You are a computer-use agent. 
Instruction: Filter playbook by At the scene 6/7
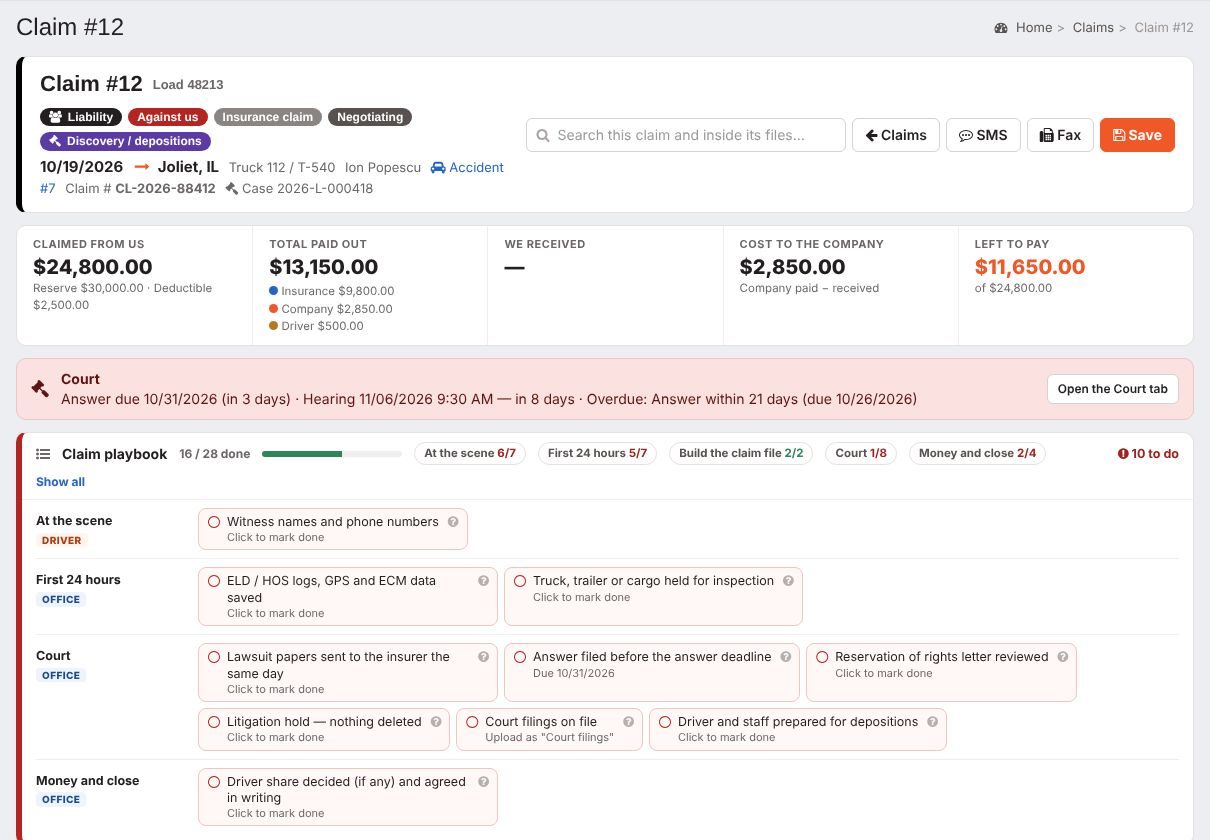pyautogui.click(x=470, y=453)
